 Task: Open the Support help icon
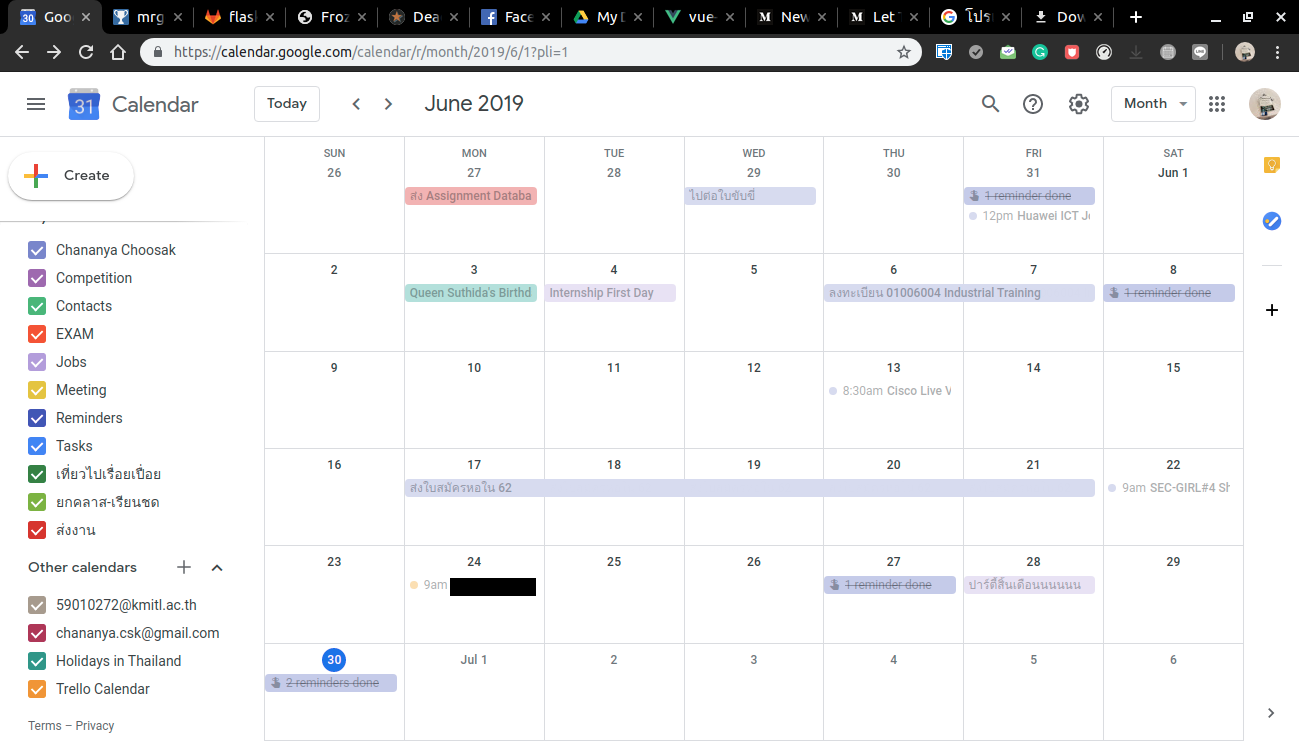(x=1033, y=104)
